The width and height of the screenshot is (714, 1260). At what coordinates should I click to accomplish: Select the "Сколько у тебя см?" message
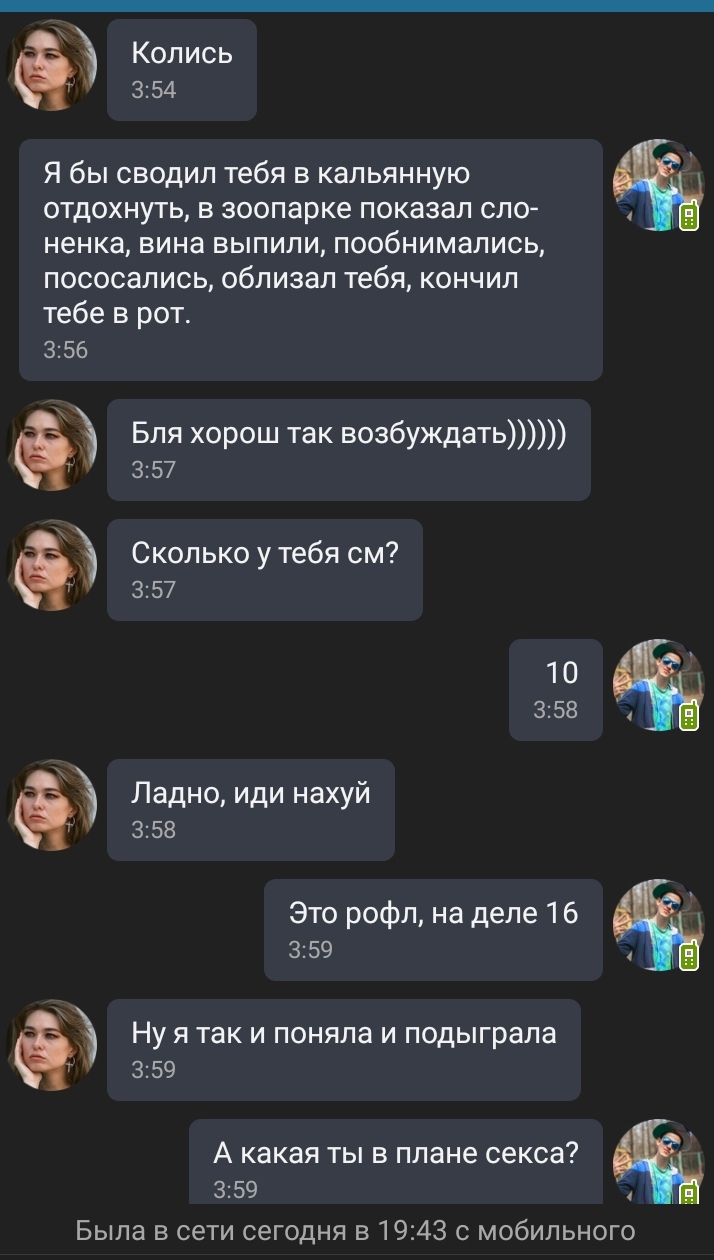265,570
